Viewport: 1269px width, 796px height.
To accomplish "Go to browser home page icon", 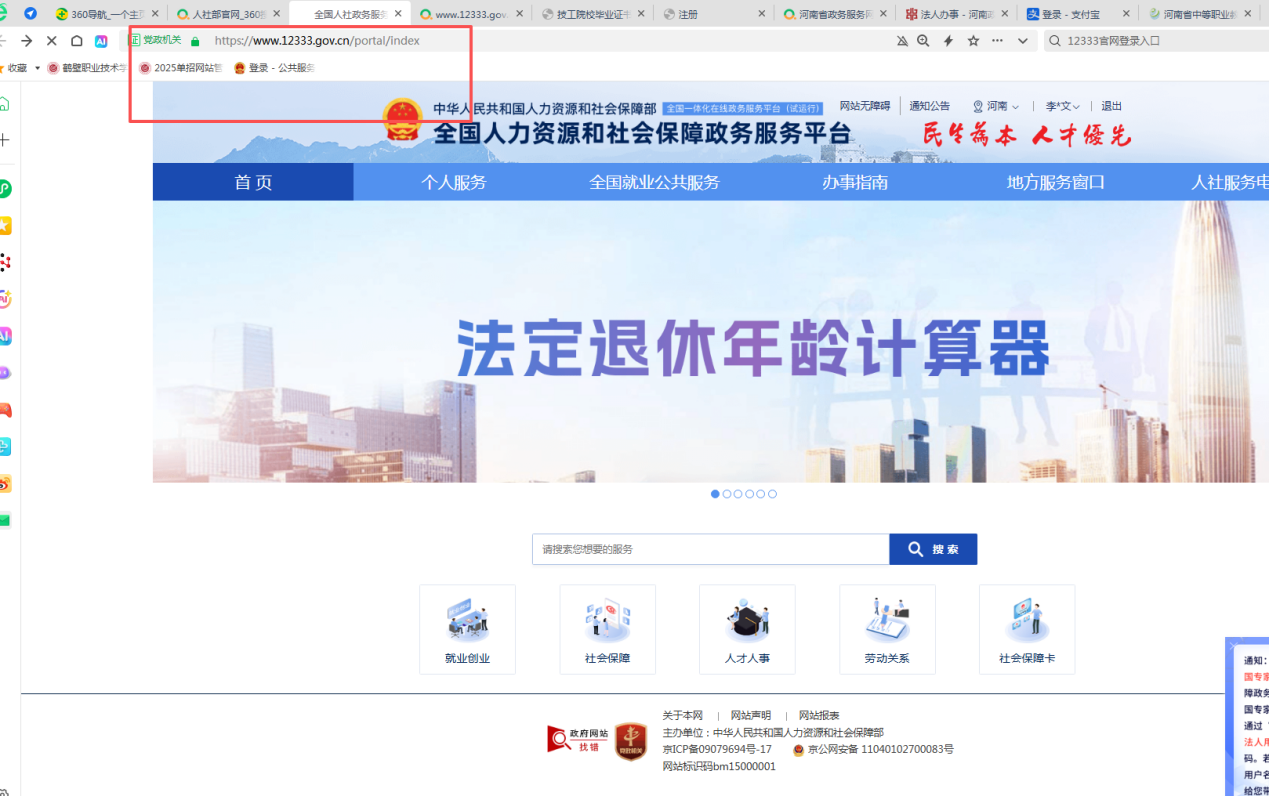I will pos(76,41).
